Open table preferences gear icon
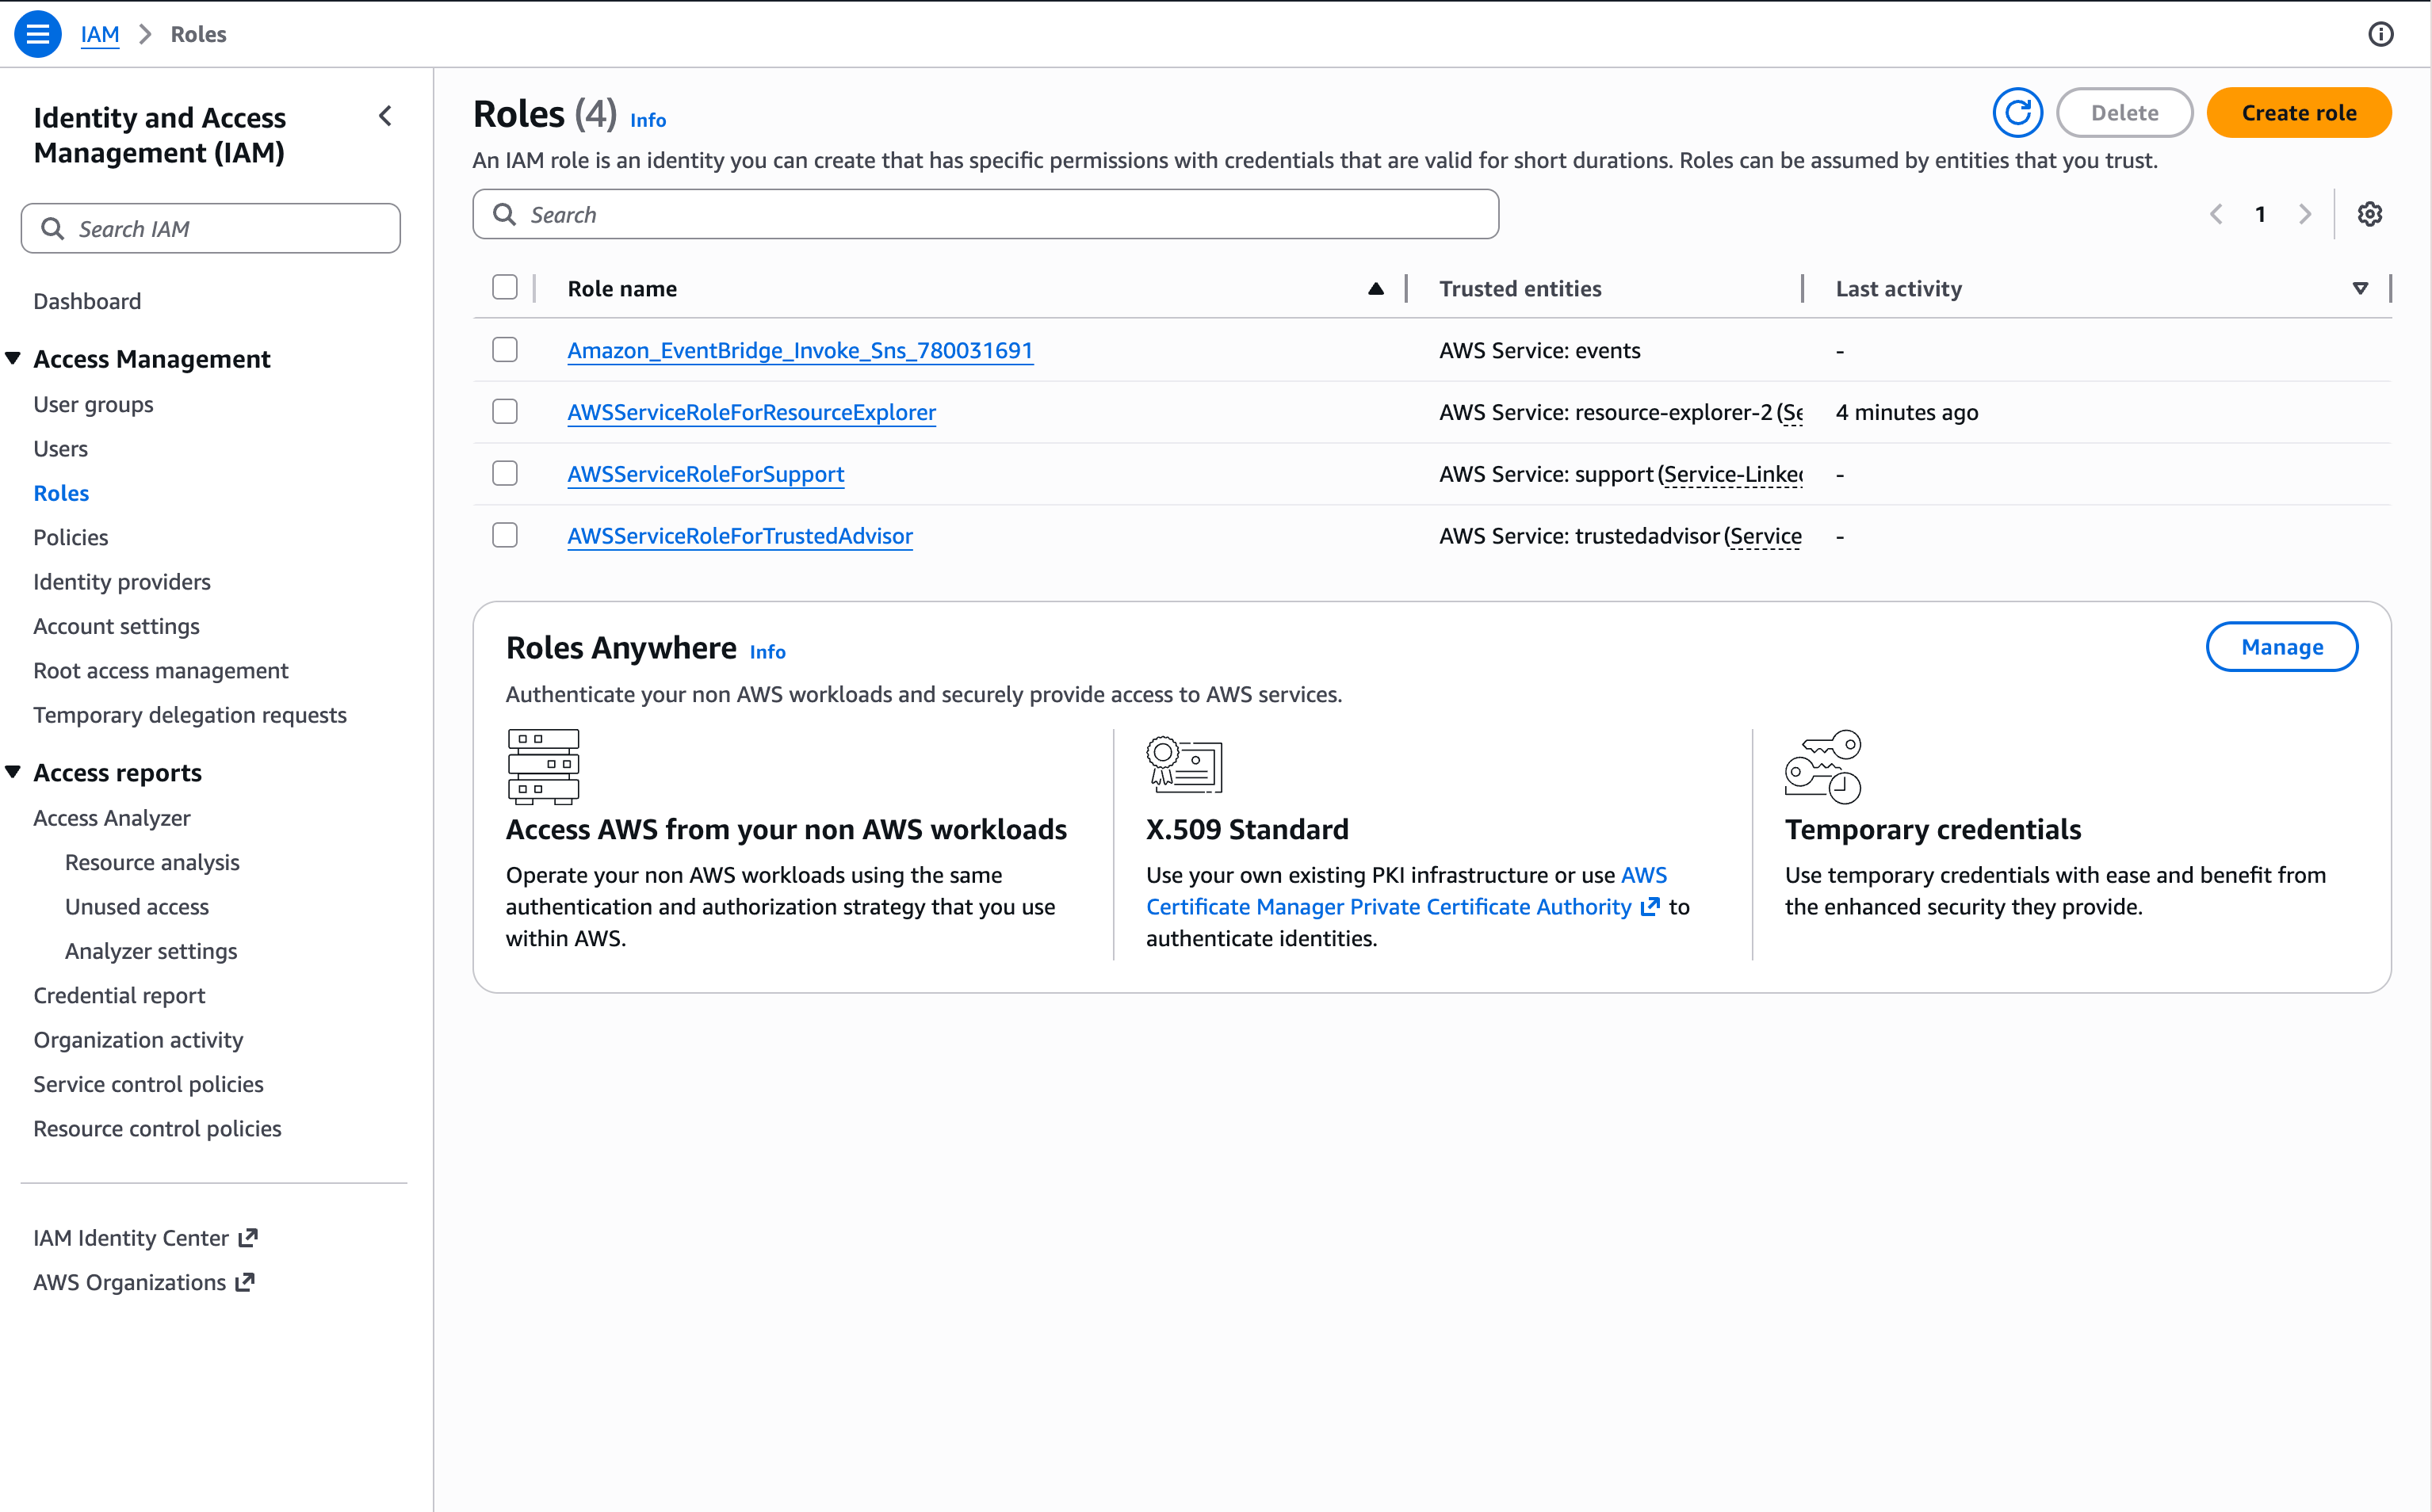The image size is (2432, 1512). [x=2369, y=214]
